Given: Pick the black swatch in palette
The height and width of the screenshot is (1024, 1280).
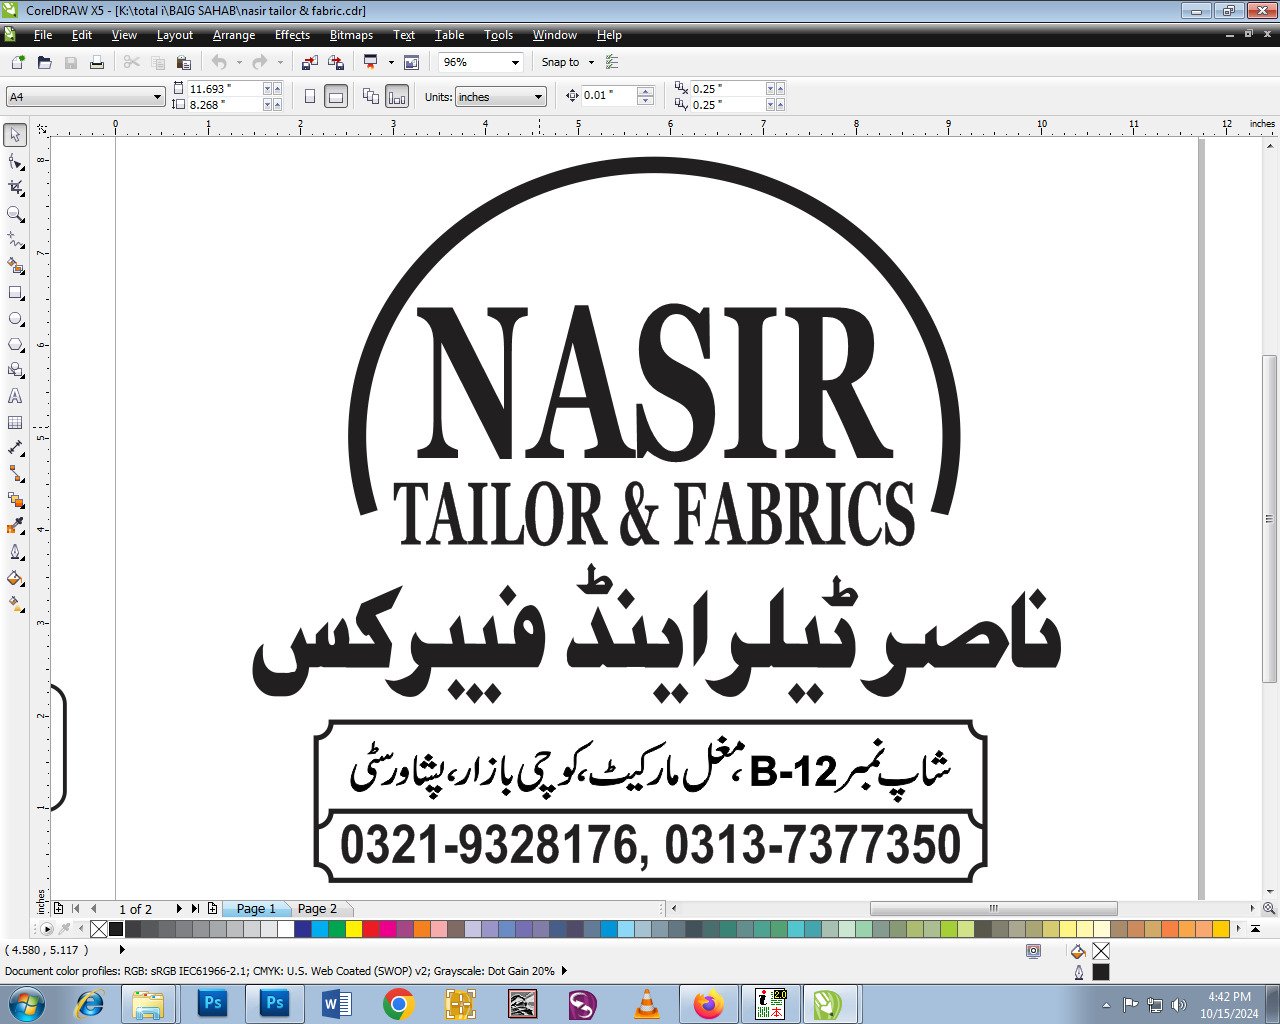Looking at the screenshot, I should coord(116,929).
